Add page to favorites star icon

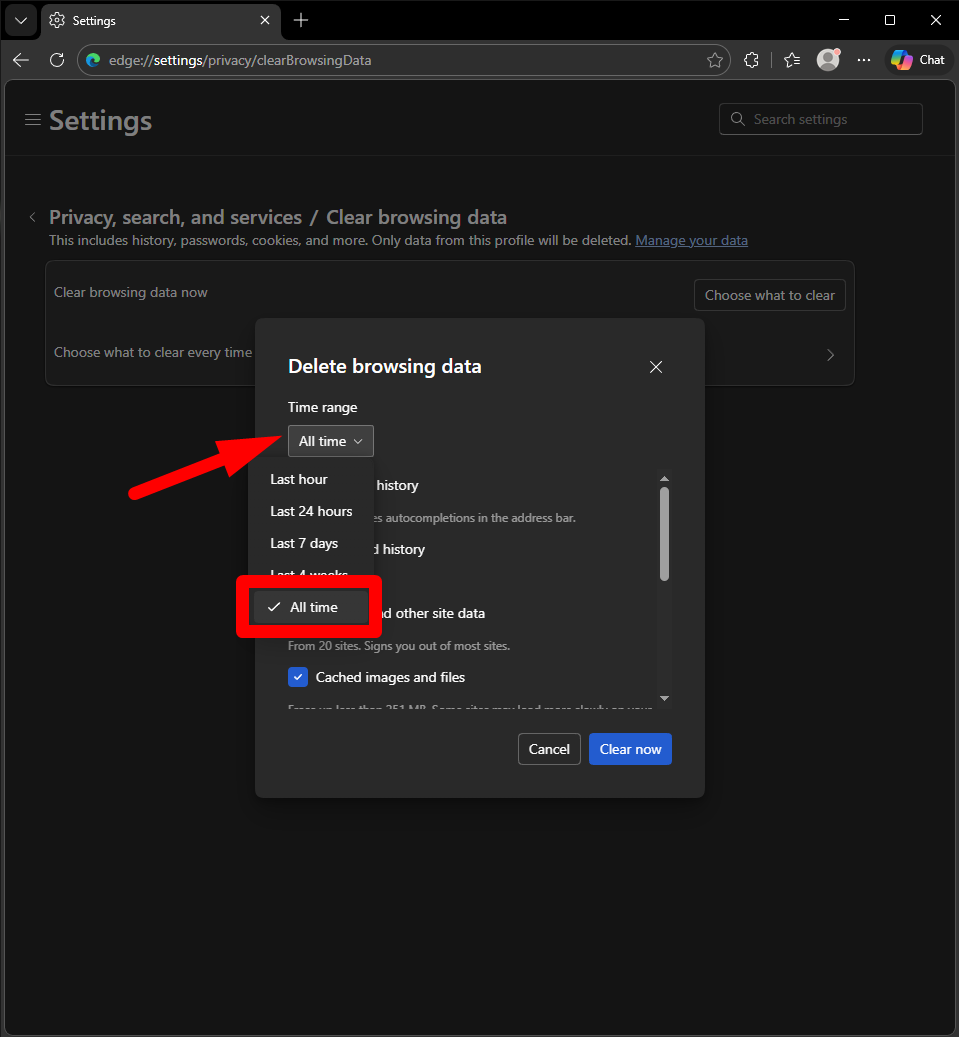coord(714,60)
